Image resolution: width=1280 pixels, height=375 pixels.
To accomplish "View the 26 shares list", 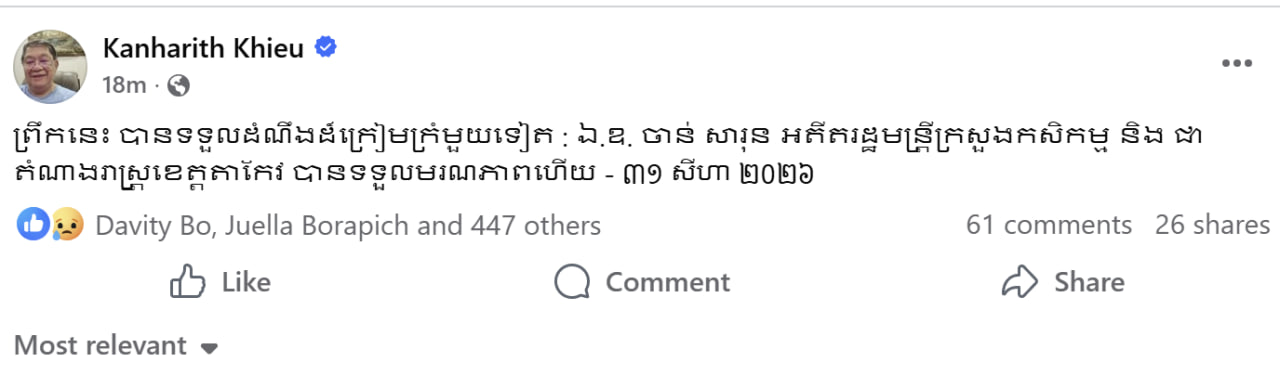I will pyautogui.click(x=1212, y=225).
